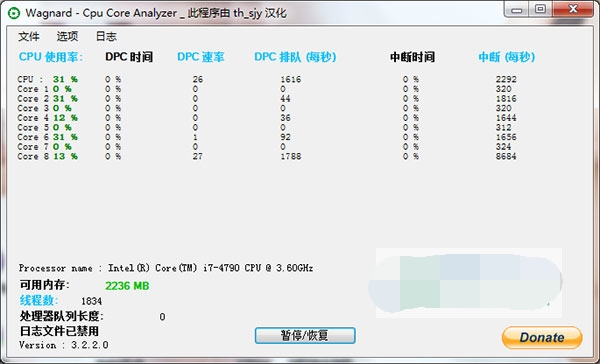Image resolution: width=600 pixels, height=364 pixels.
Task: Click DPC rate value 26
Action: click(198, 79)
